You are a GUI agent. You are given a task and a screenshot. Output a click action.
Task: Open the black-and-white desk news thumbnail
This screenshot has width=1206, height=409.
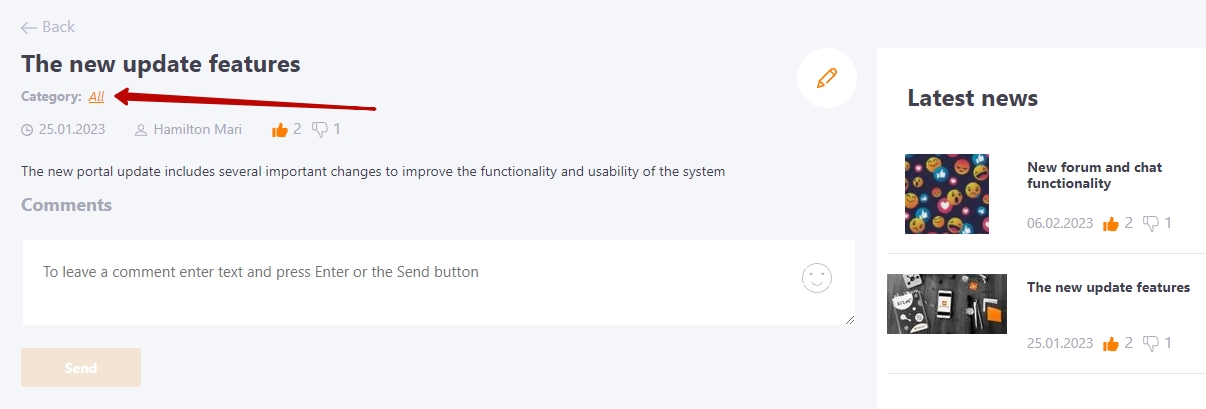(x=947, y=304)
